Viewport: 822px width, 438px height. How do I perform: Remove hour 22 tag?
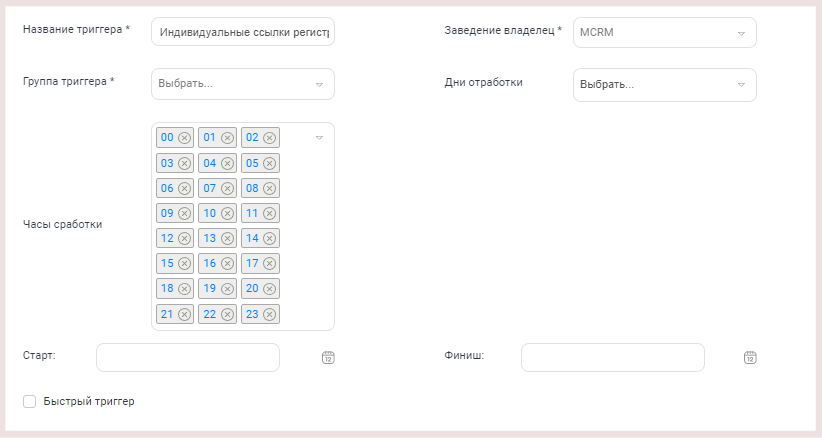point(227,314)
